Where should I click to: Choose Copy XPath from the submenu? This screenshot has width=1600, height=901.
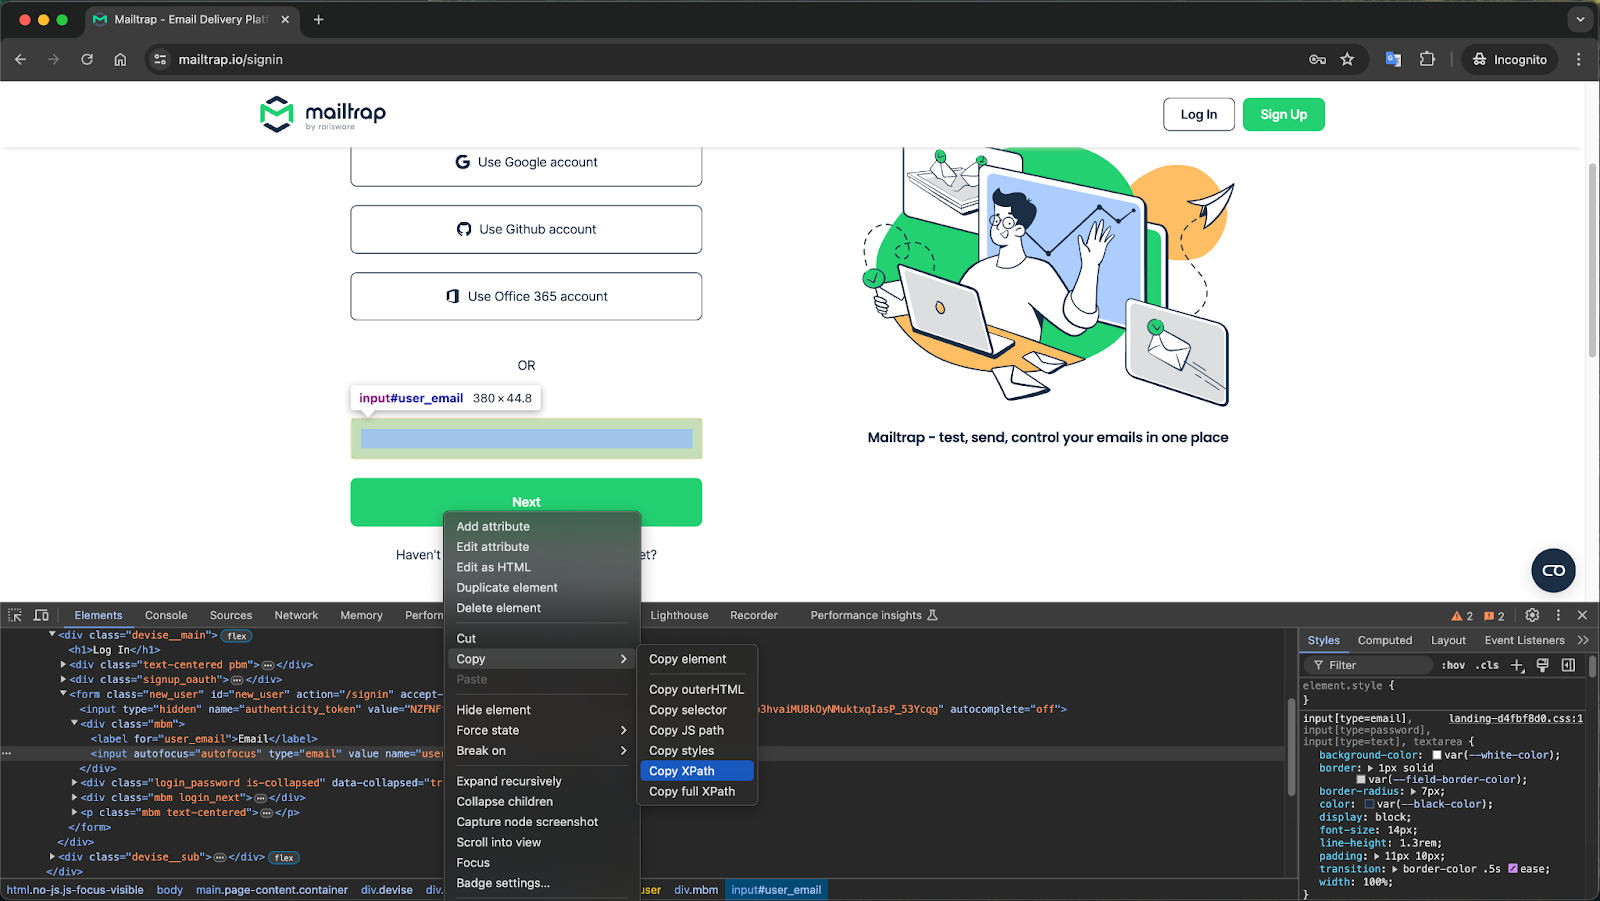pos(682,771)
